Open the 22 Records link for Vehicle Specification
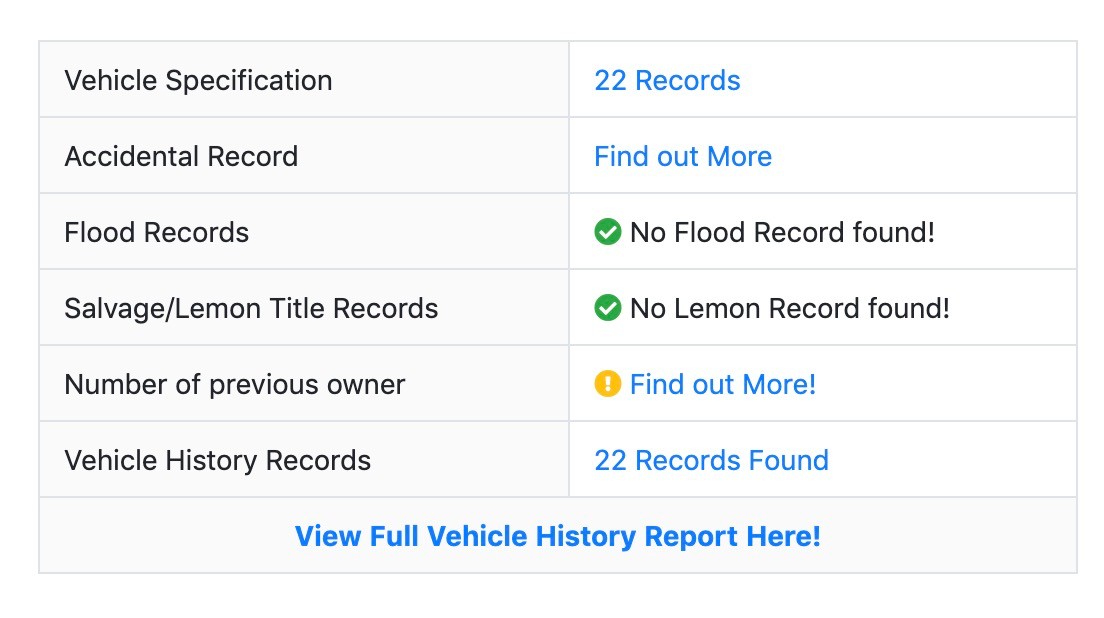1104x618 pixels. [x=666, y=80]
